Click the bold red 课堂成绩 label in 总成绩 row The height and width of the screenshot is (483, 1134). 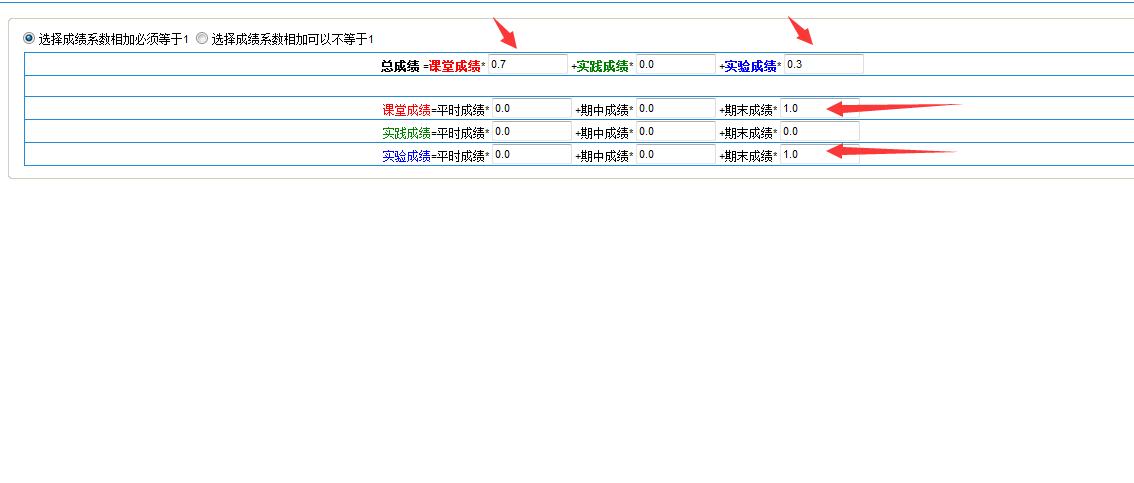(454, 66)
